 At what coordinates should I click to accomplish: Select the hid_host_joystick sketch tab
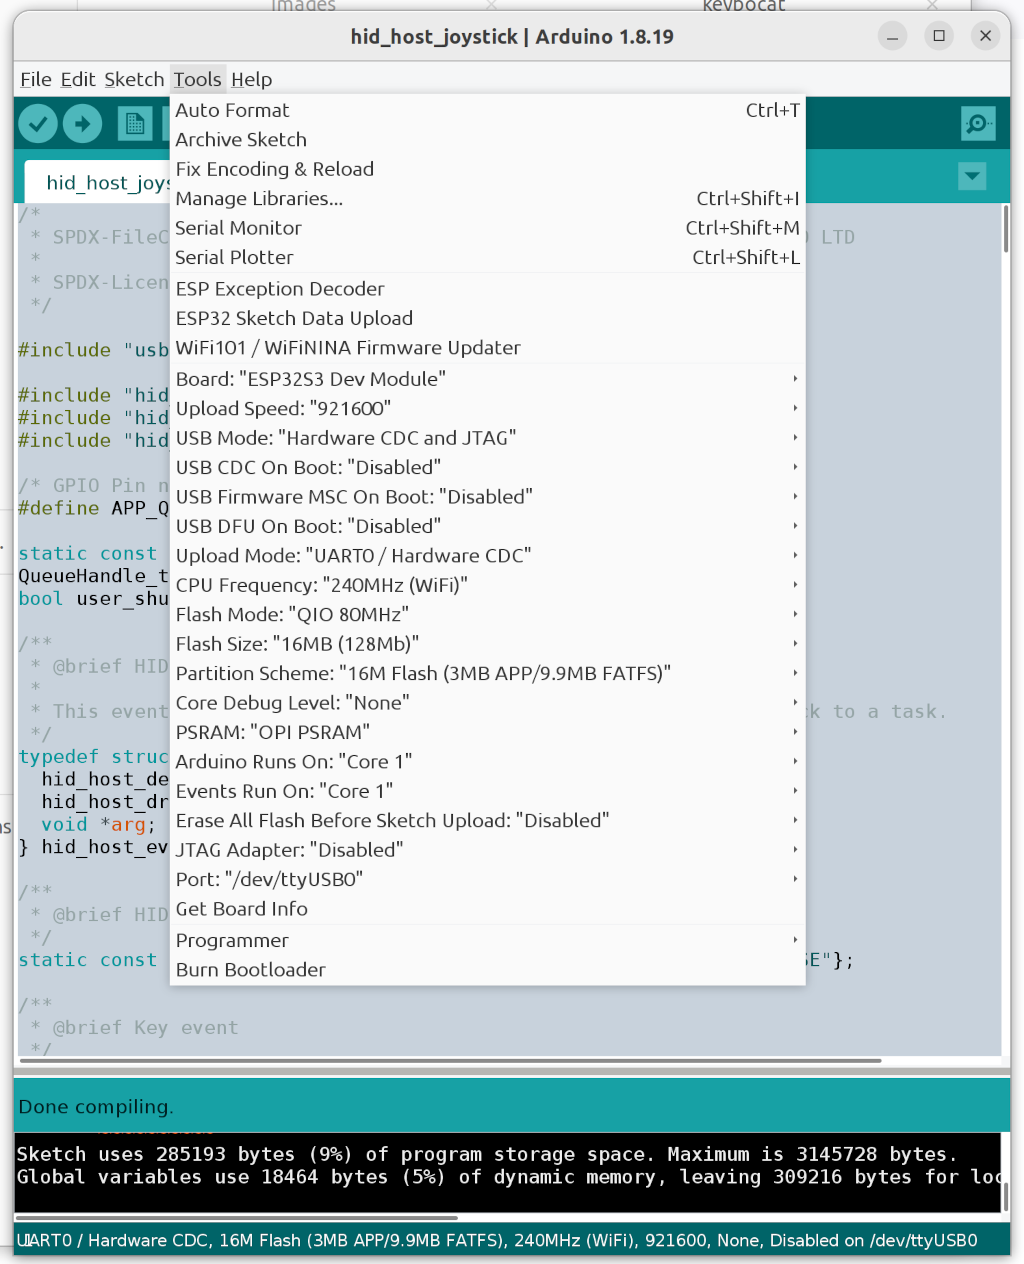(98, 182)
